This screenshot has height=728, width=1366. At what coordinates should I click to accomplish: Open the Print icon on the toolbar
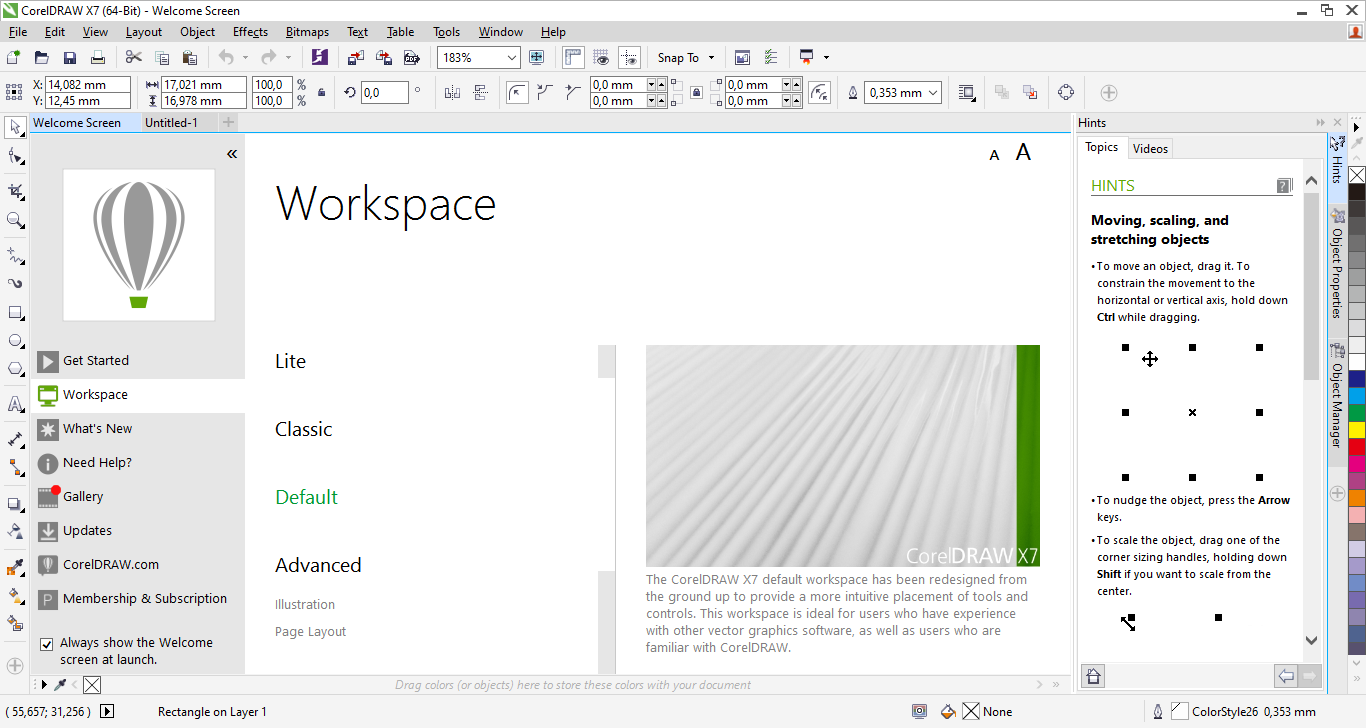[97, 57]
